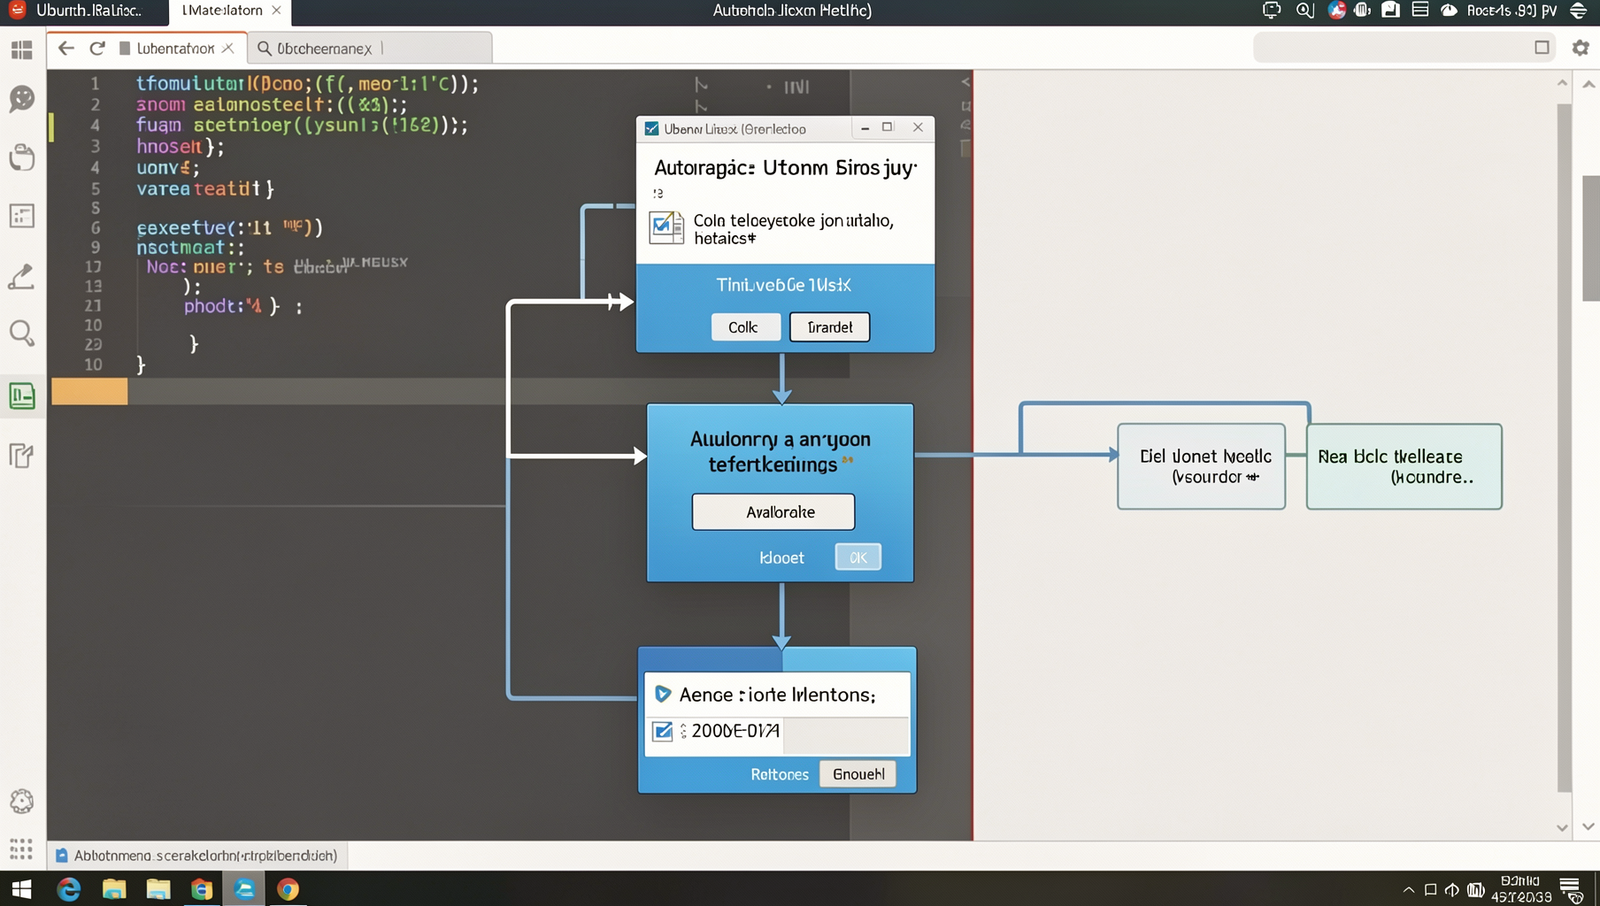Viewport: 1600px width, 906px height.
Task: Click the back arrow in the toolbar
Action: click(x=66, y=48)
